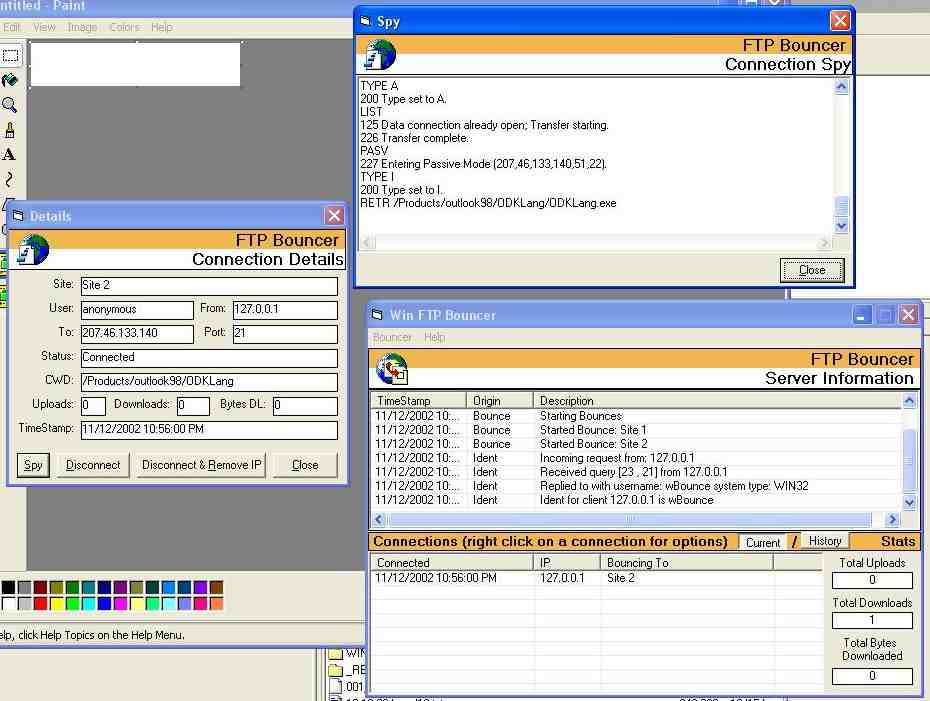The image size is (930, 701).
Task: Close the Spy window using Close button
Action: (x=812, y=270)
